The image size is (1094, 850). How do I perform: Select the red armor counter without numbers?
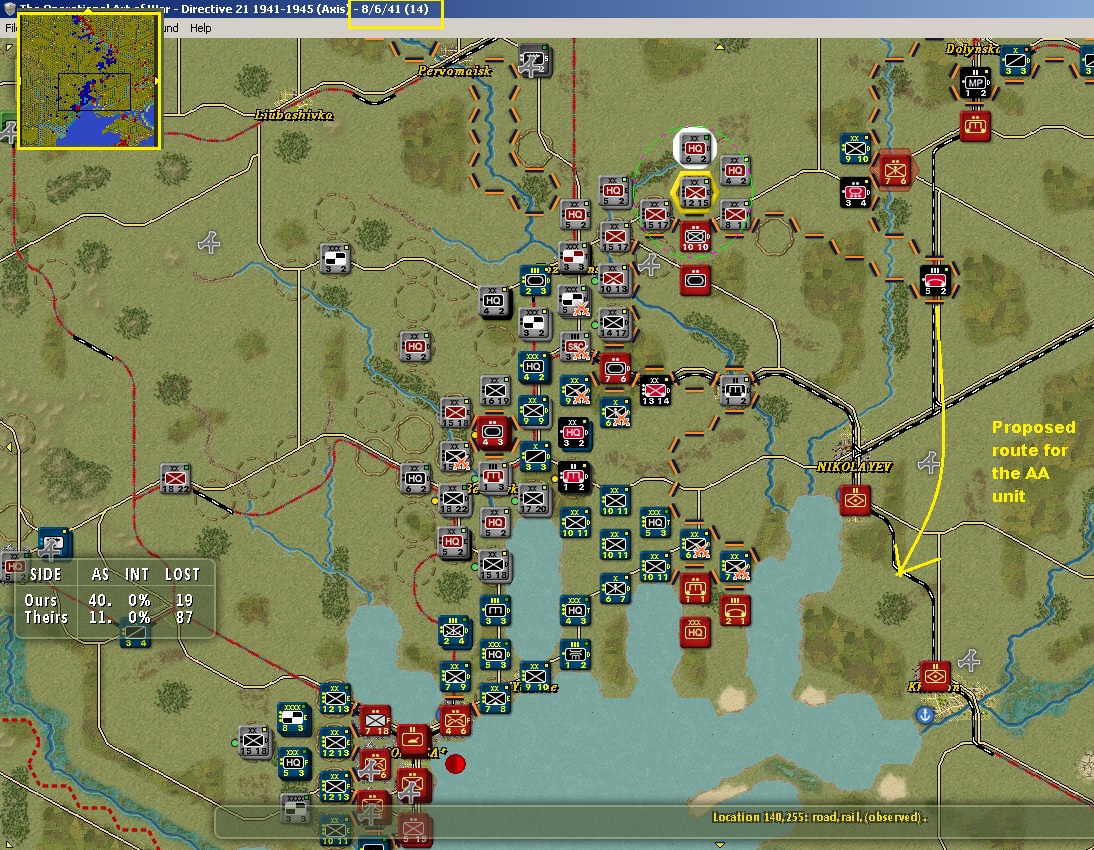(695, 280)
